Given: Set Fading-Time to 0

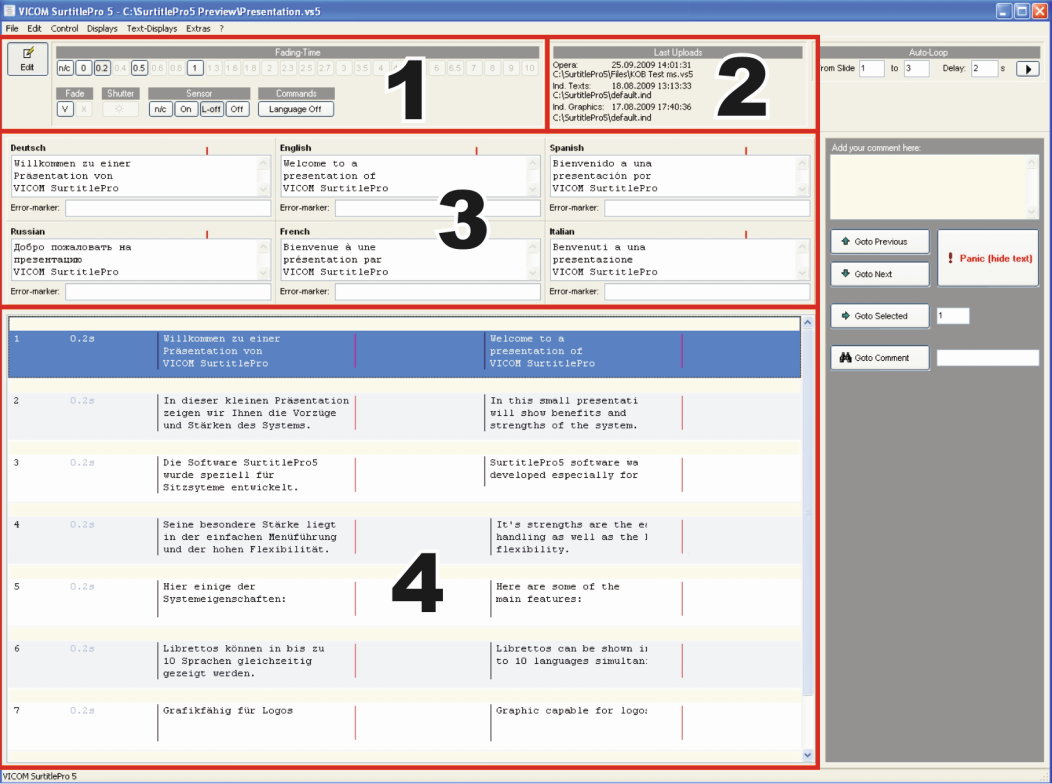Looking at the screenshot, I should tap(83, 68).
